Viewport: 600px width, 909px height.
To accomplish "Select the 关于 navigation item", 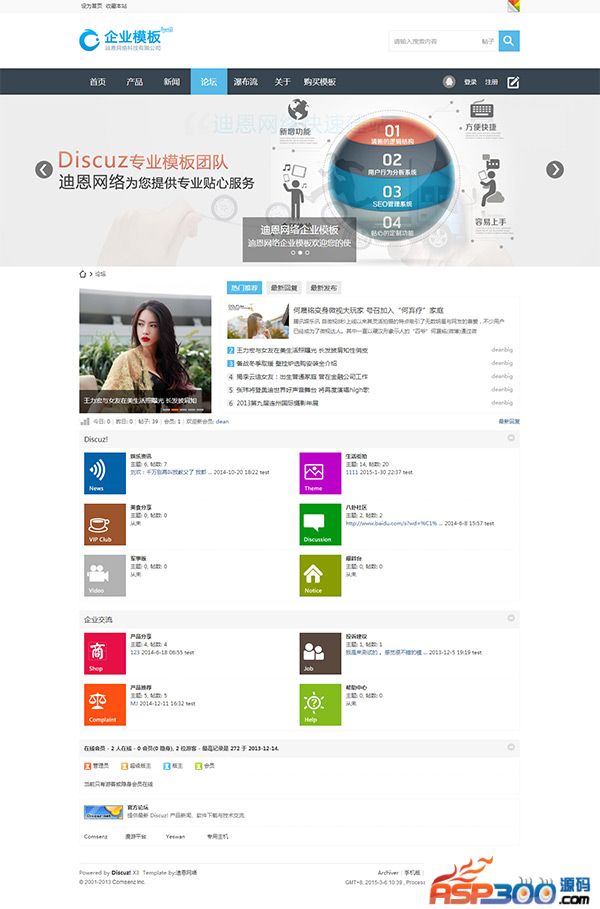I will 282,82.
